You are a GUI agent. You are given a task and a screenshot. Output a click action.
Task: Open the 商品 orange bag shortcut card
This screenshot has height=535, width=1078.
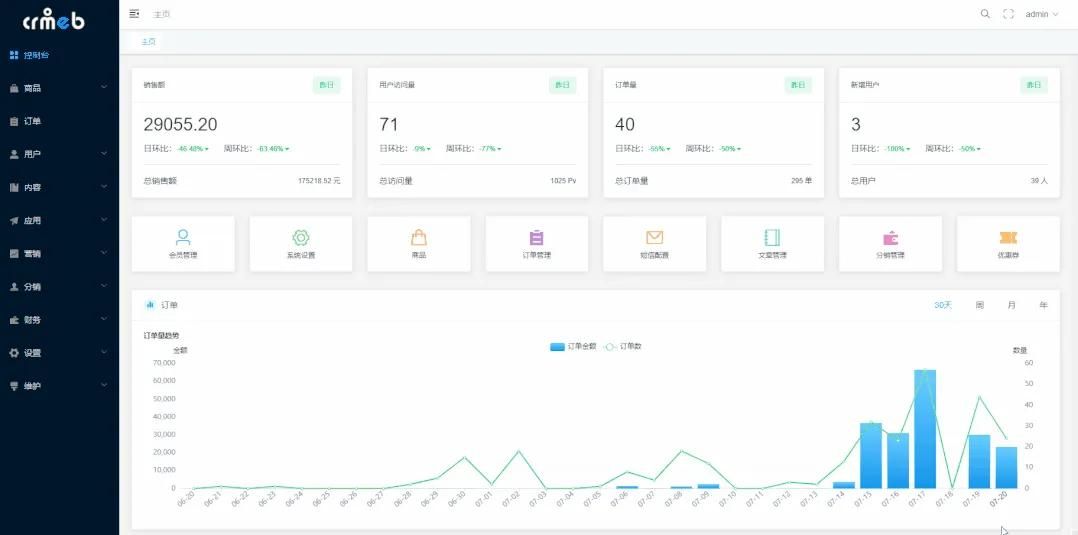point(419,243)
